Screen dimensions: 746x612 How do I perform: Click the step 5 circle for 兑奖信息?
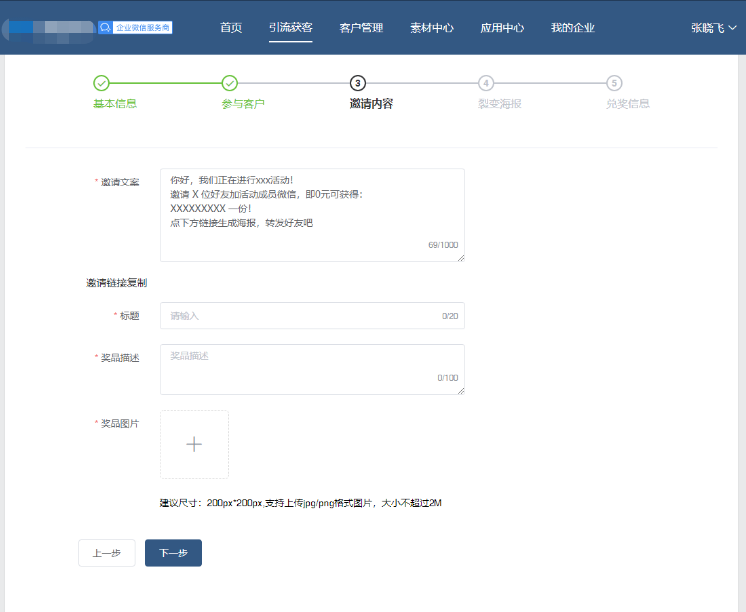(x=614, y=83)
